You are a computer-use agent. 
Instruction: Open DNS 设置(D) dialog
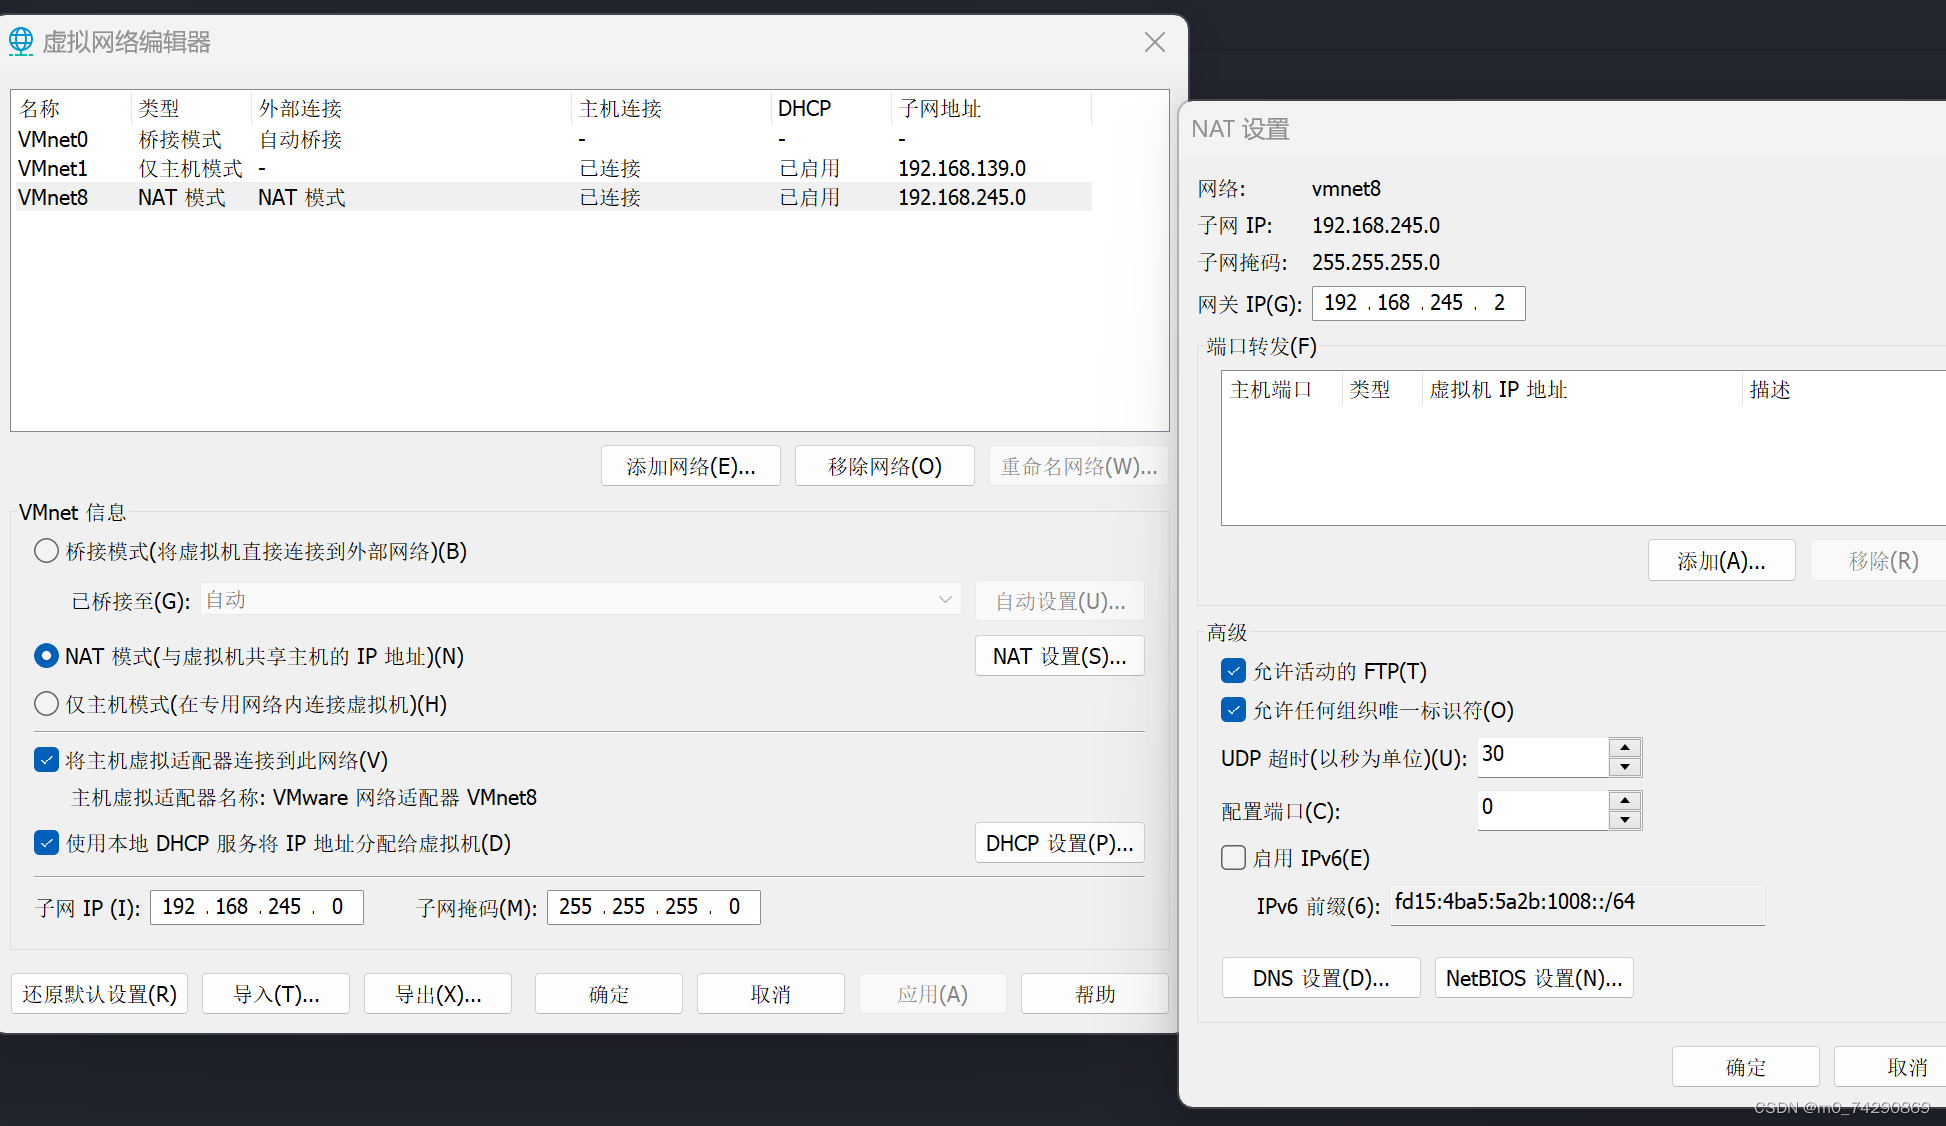point(1320,977)
